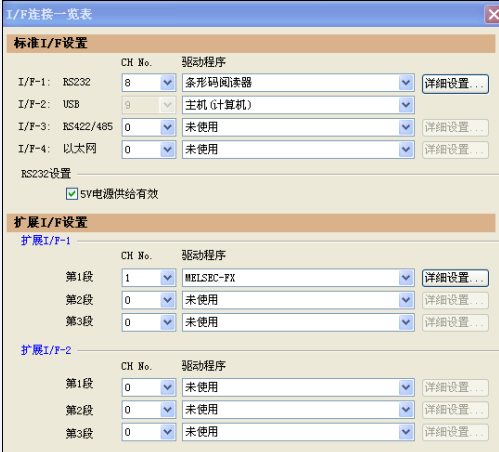Open detailed settings for MELSEC-FX driver

(455, 278)
